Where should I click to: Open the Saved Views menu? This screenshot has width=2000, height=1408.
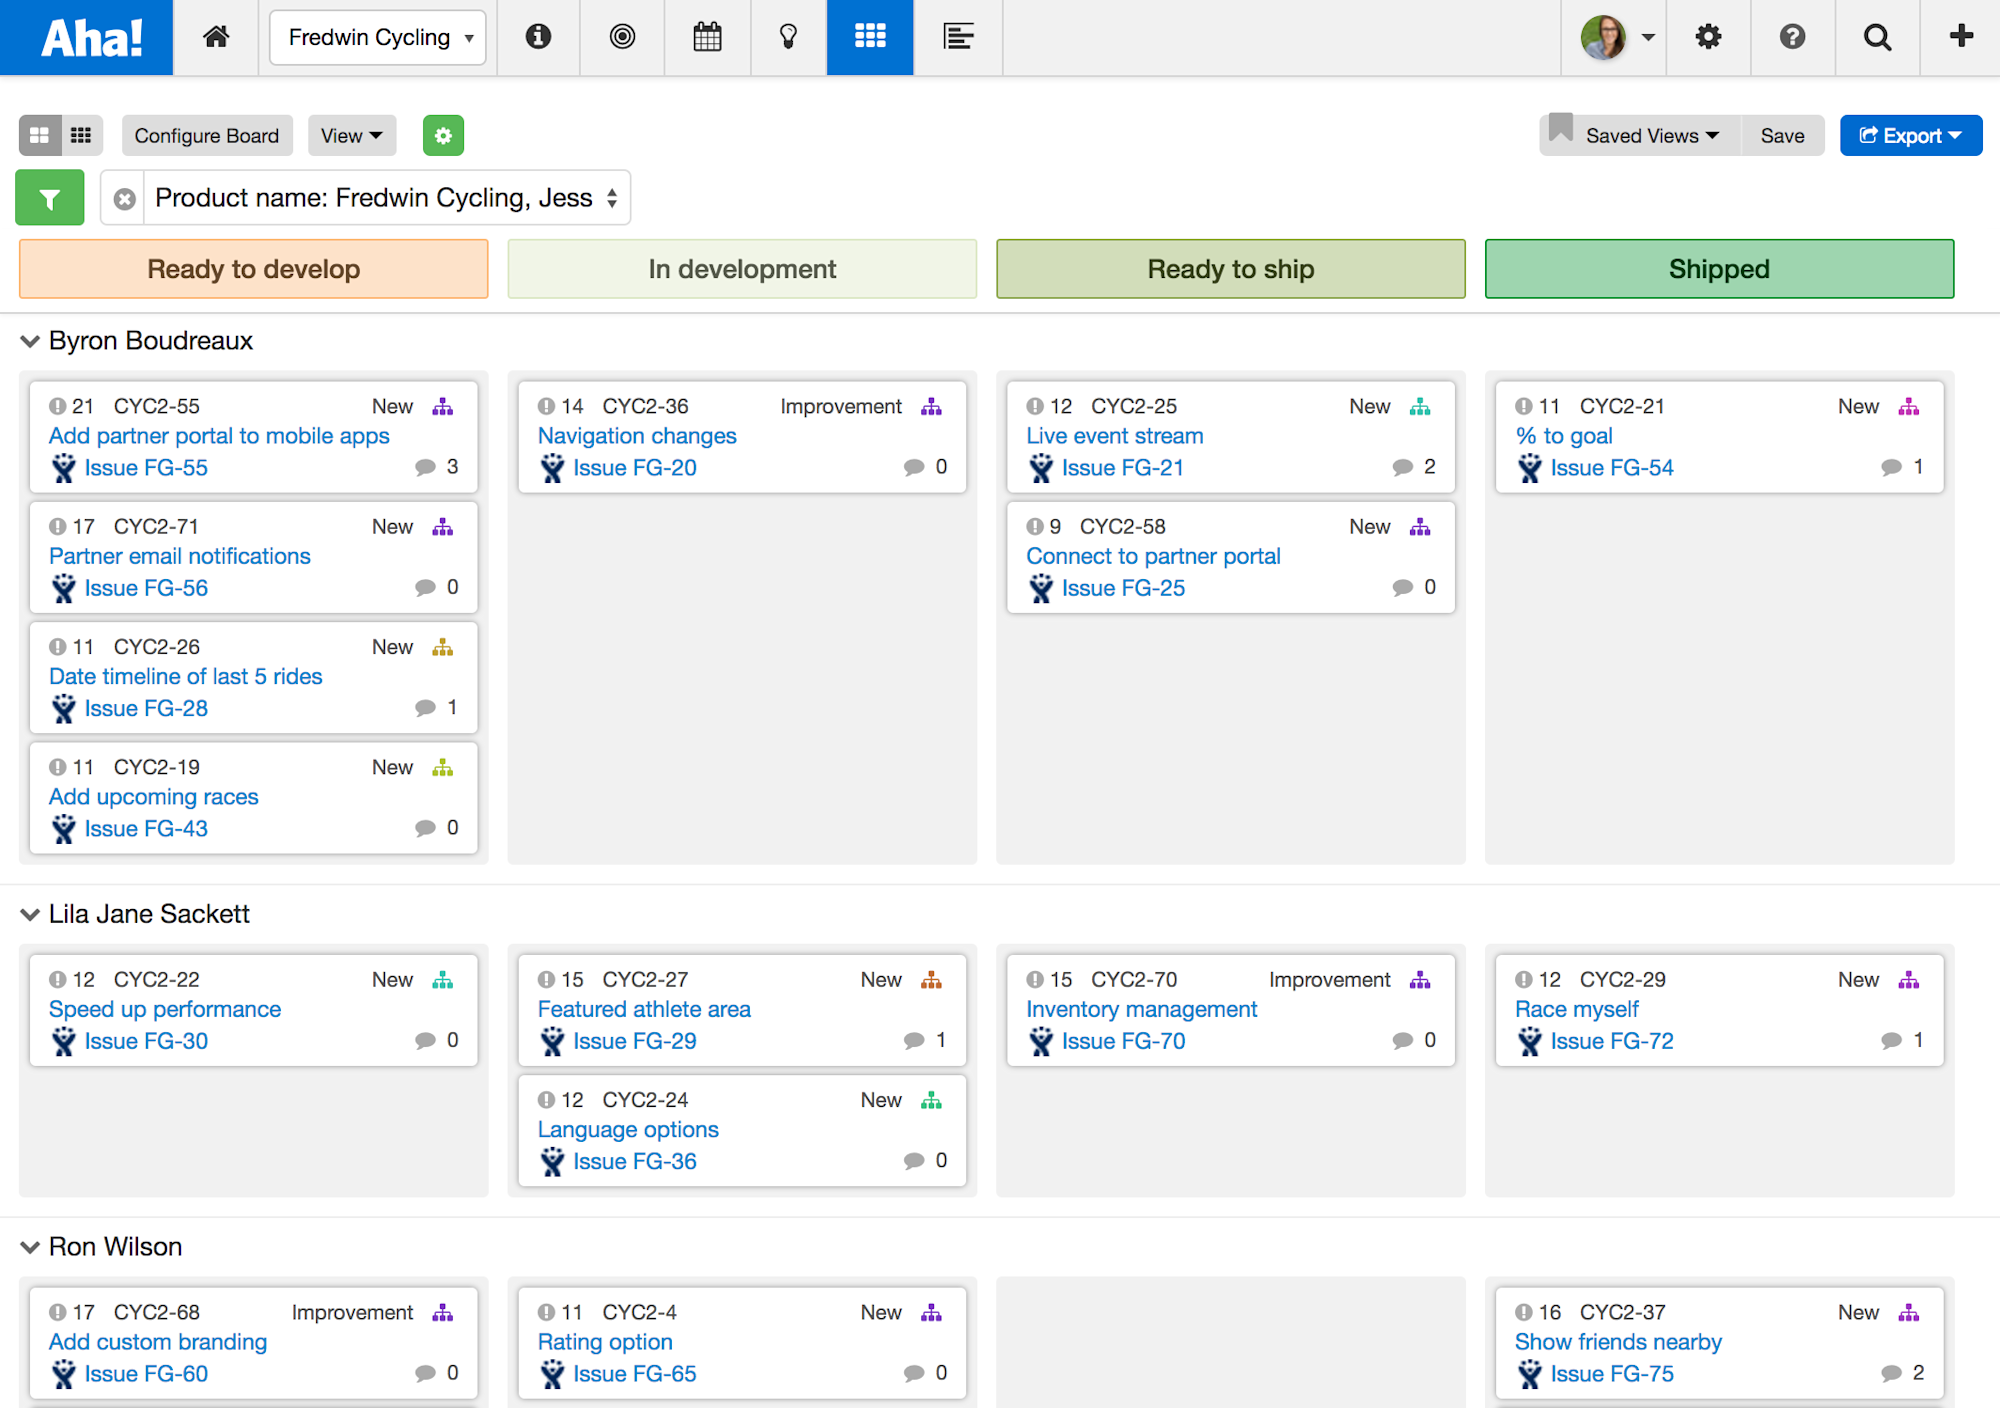pos(1650,135)
